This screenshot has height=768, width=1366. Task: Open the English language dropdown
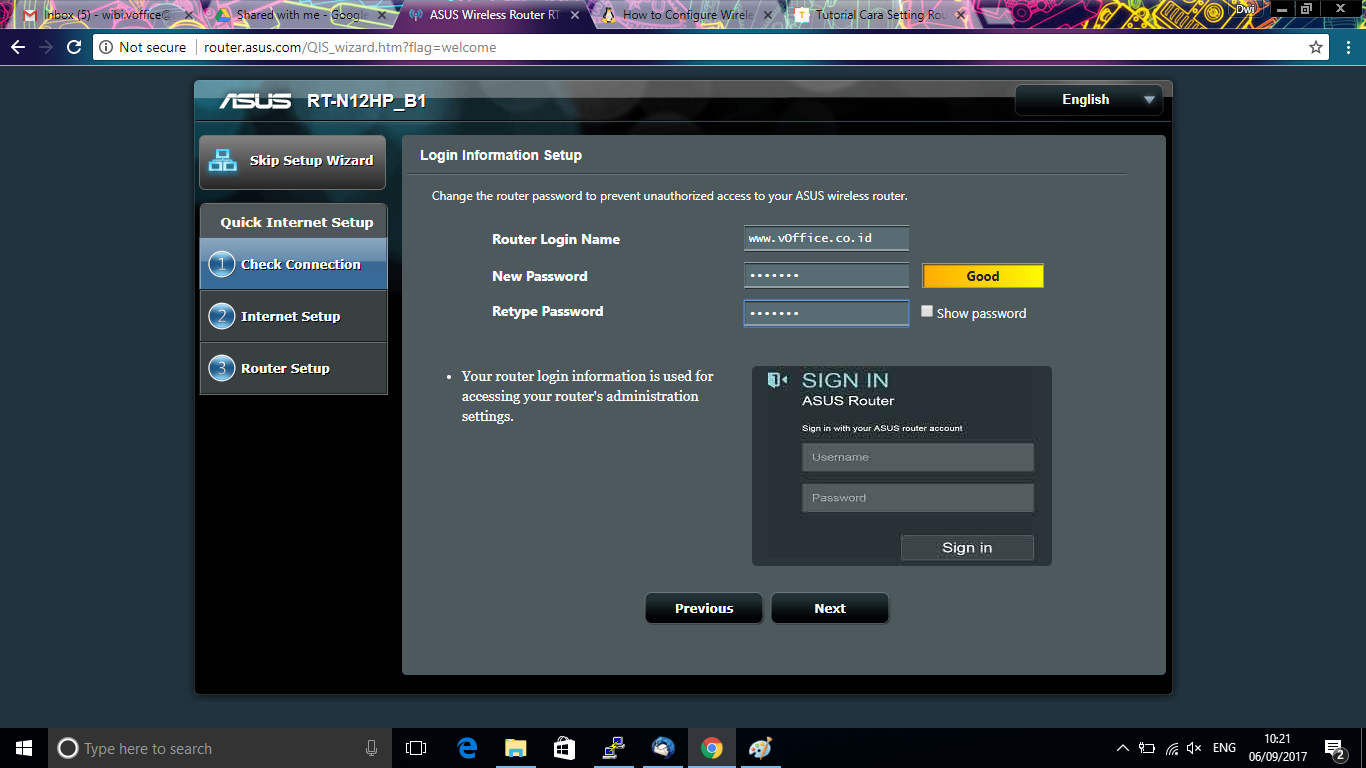[x=1089, y=99]
